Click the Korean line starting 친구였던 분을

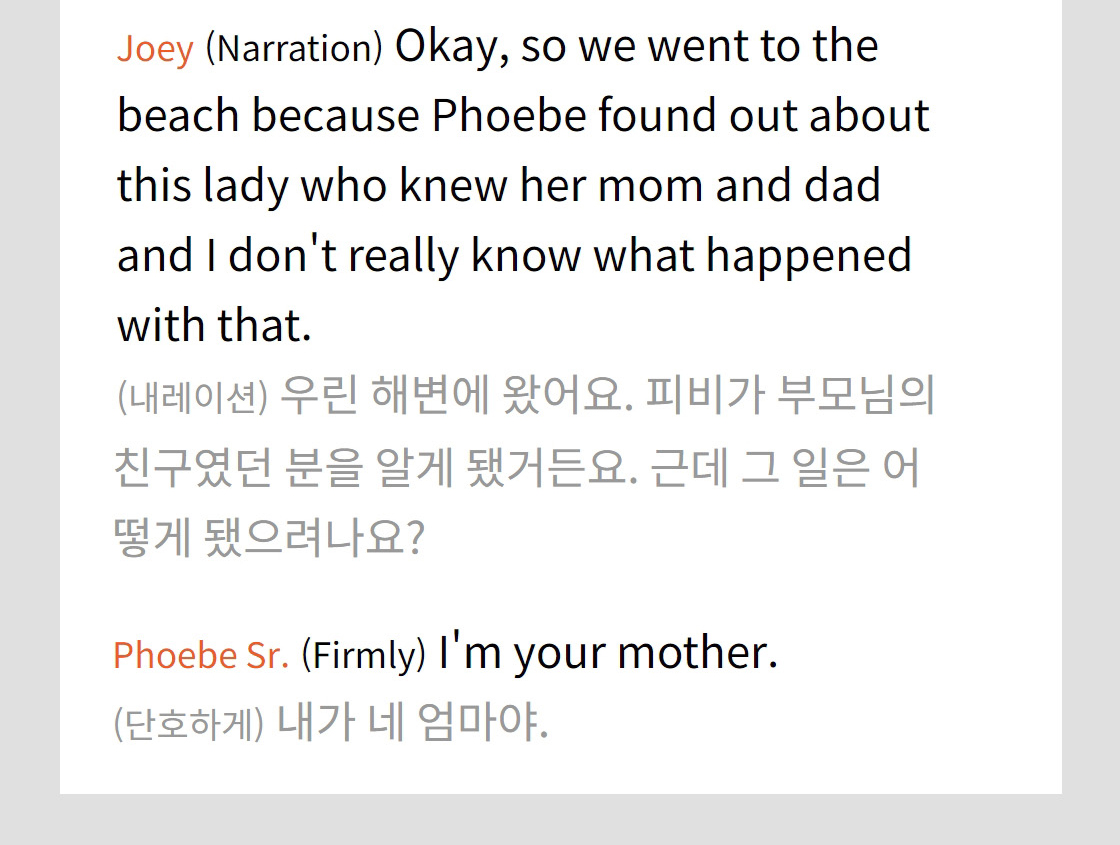coord(516,467)
